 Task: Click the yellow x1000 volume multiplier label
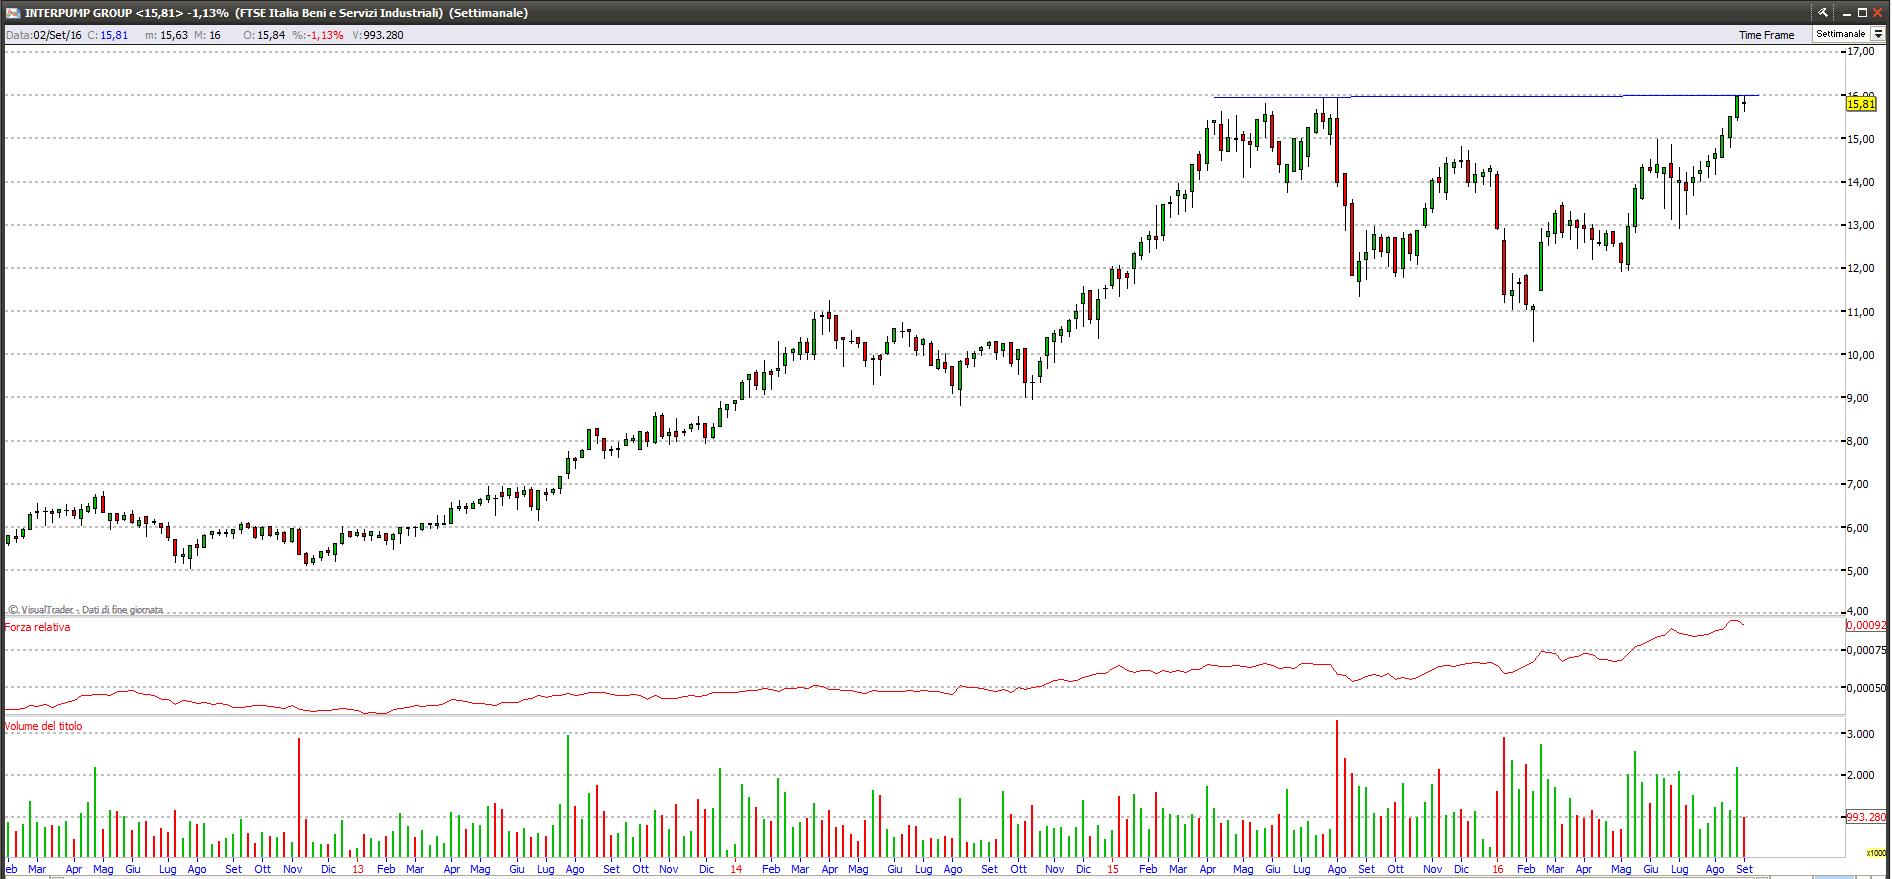1876,853
